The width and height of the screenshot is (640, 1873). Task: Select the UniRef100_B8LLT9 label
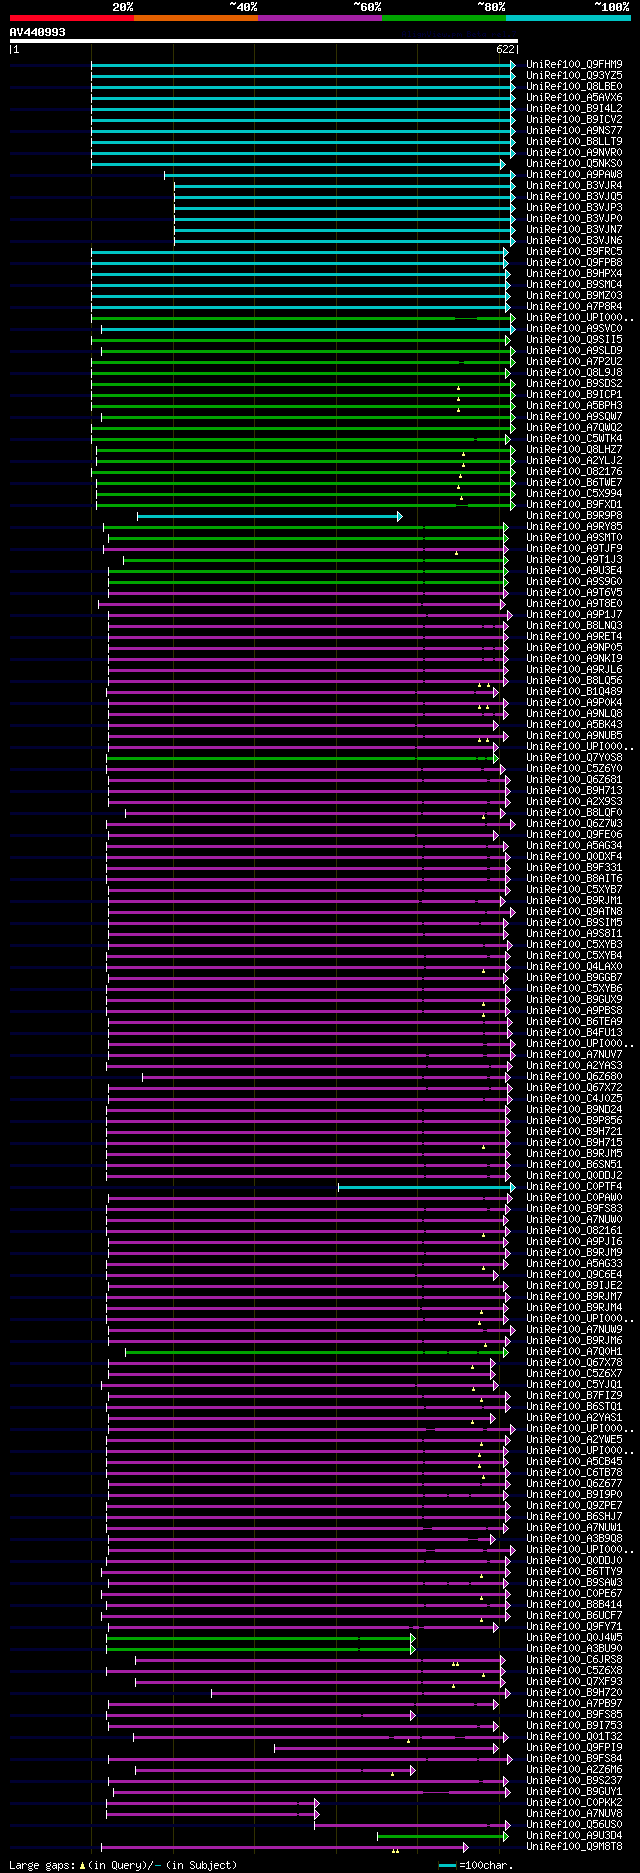coord(574,142)
